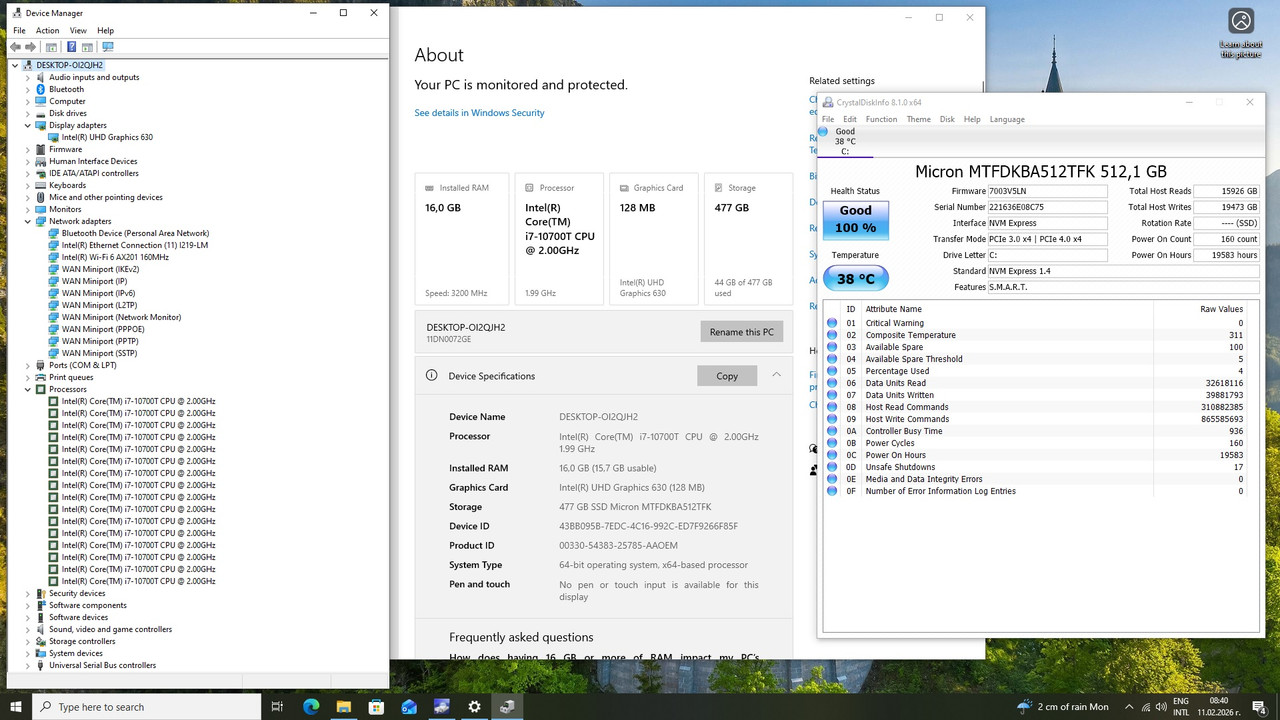Click the Wi-Fi 6 AX201 adapter icon

[x=53, y=257]
